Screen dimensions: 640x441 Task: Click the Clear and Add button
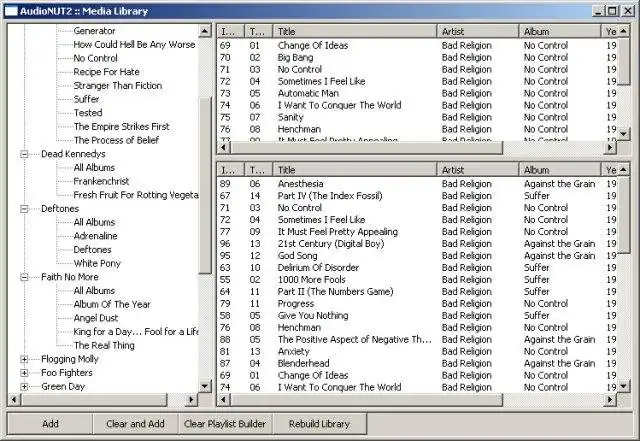[x=136, y=424]
